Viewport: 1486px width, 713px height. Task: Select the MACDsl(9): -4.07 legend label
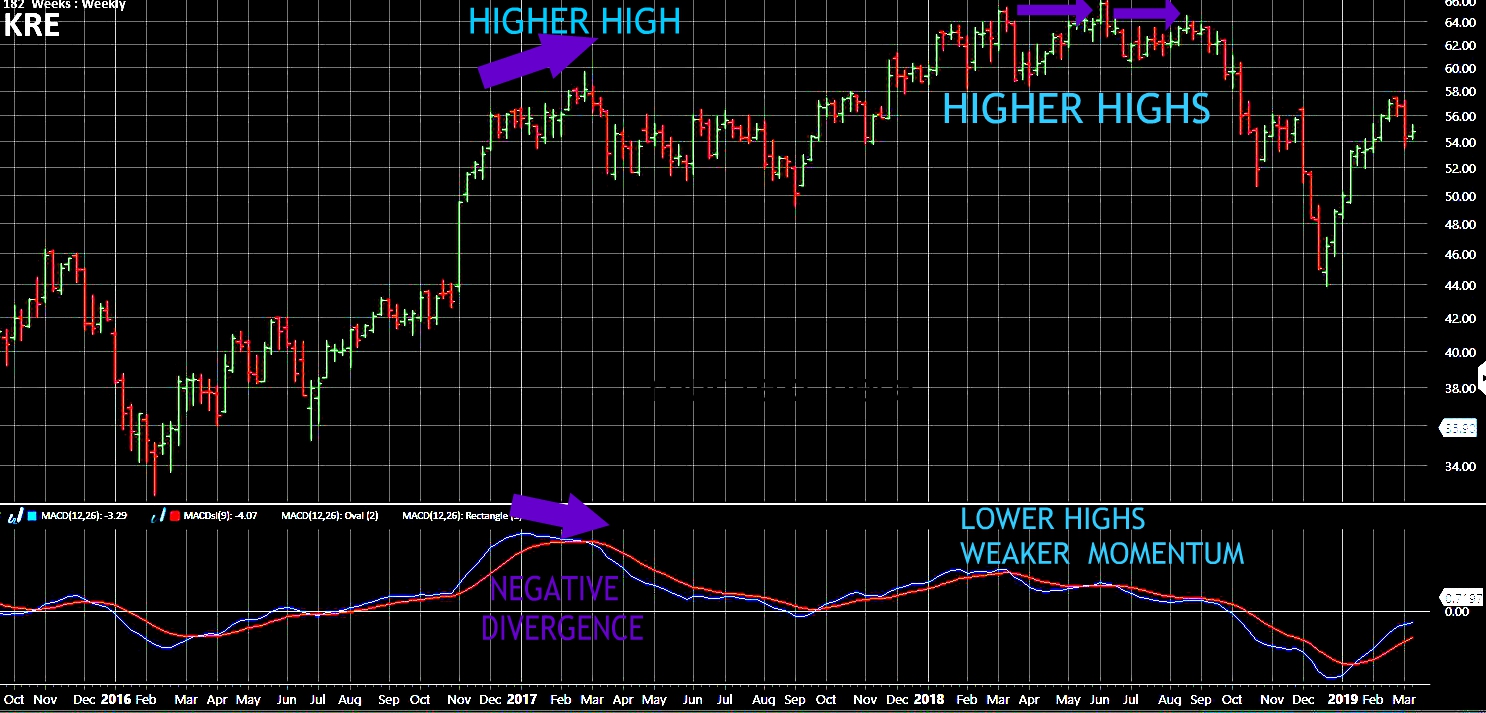point(220,516)
